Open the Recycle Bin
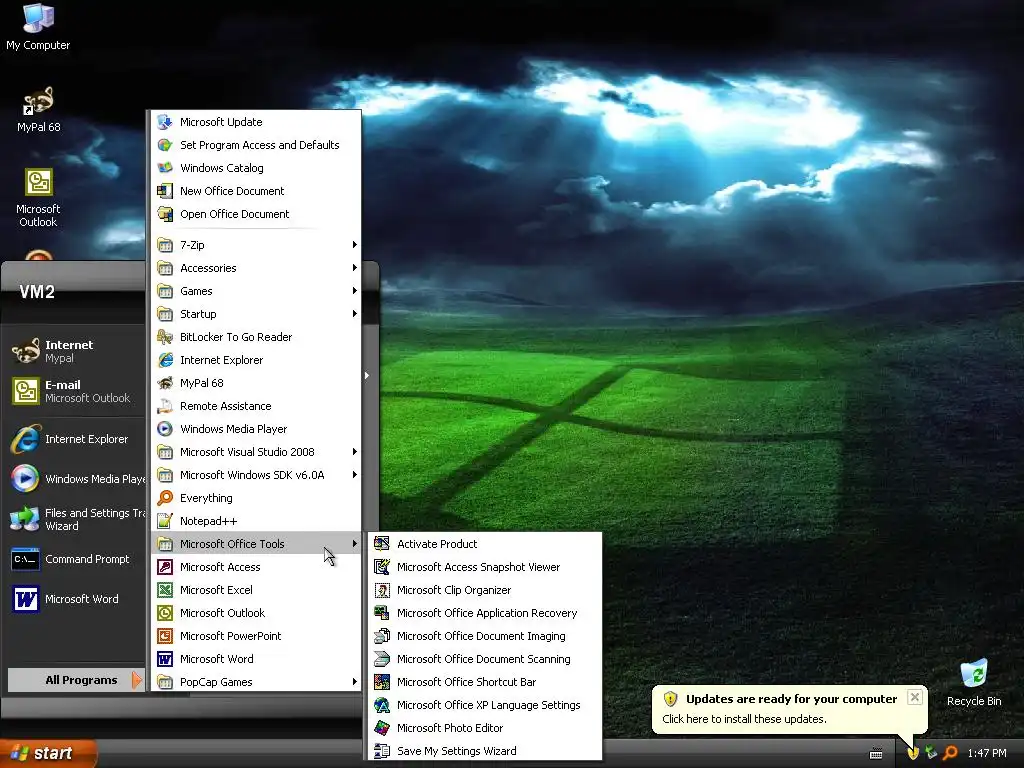Image resolution: width=1024 pixels, height=768 pixels. tap(974, 684)
